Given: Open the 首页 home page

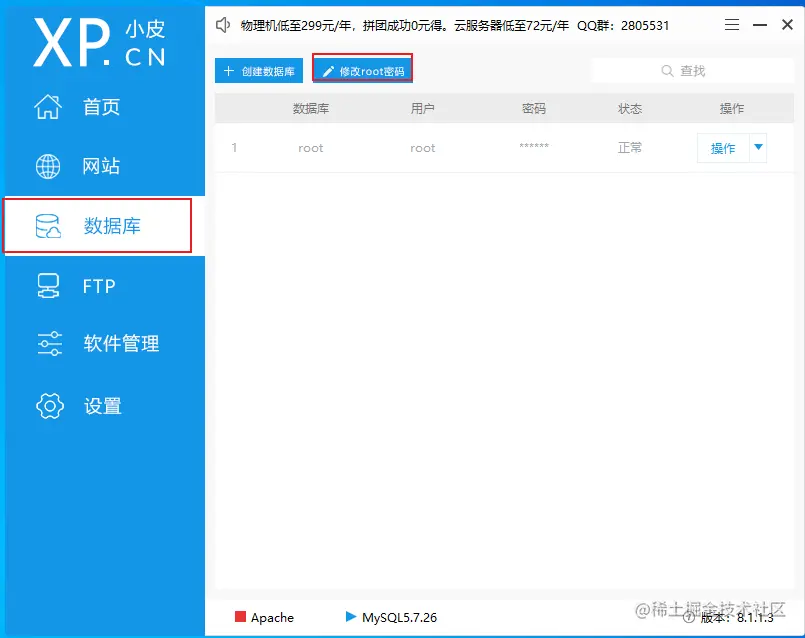Looking at the screenshot, I should point(103,107).
